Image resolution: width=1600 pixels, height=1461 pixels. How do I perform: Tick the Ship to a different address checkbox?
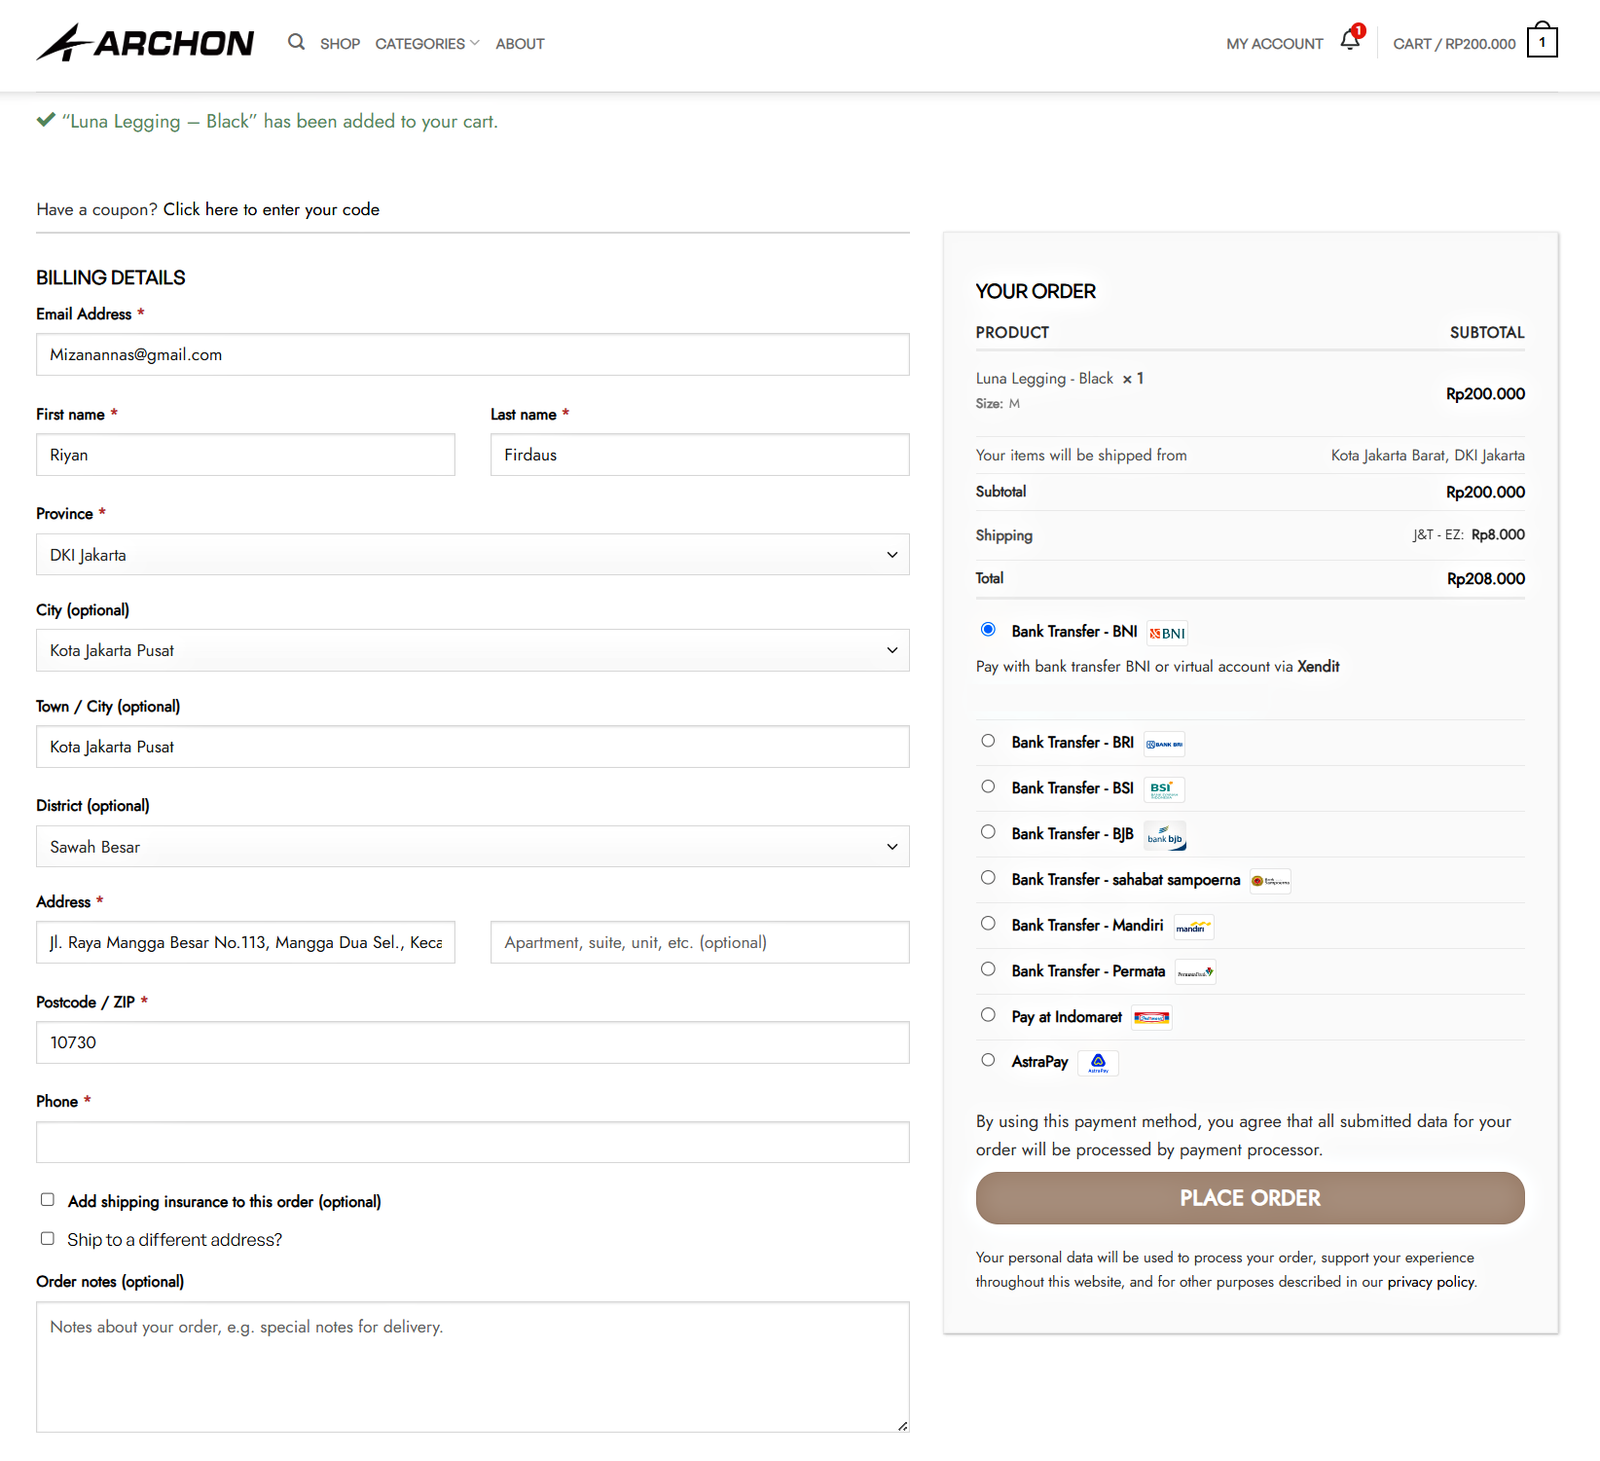coord(47,1239)
